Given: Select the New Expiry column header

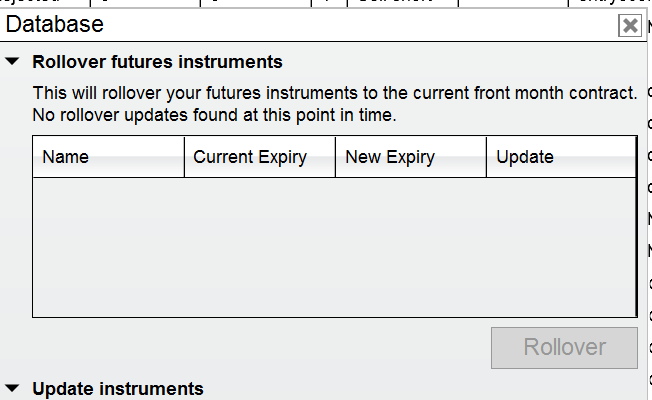Looking at the screenshot, I should (x=410, y=157).
